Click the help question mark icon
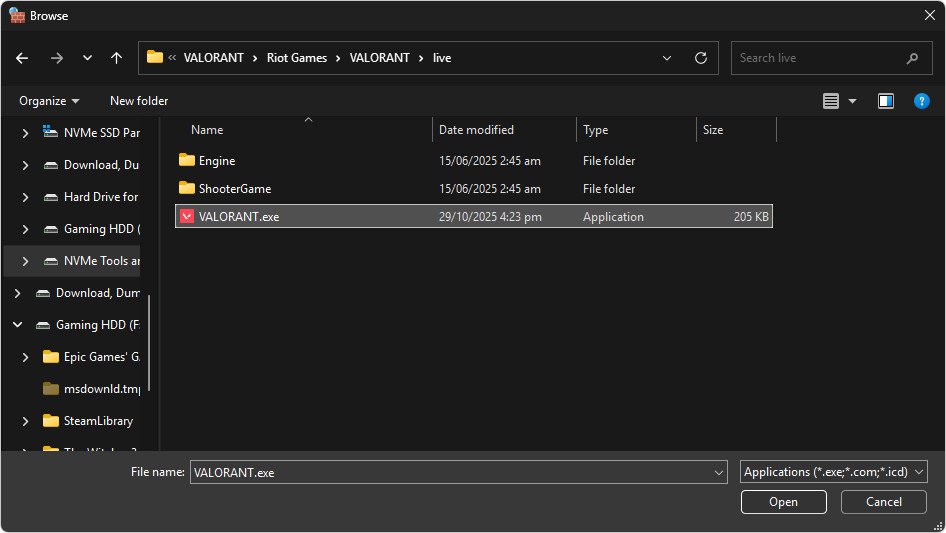Image resolution: width=946 pixels, height=533 pixels. point(922,101)
